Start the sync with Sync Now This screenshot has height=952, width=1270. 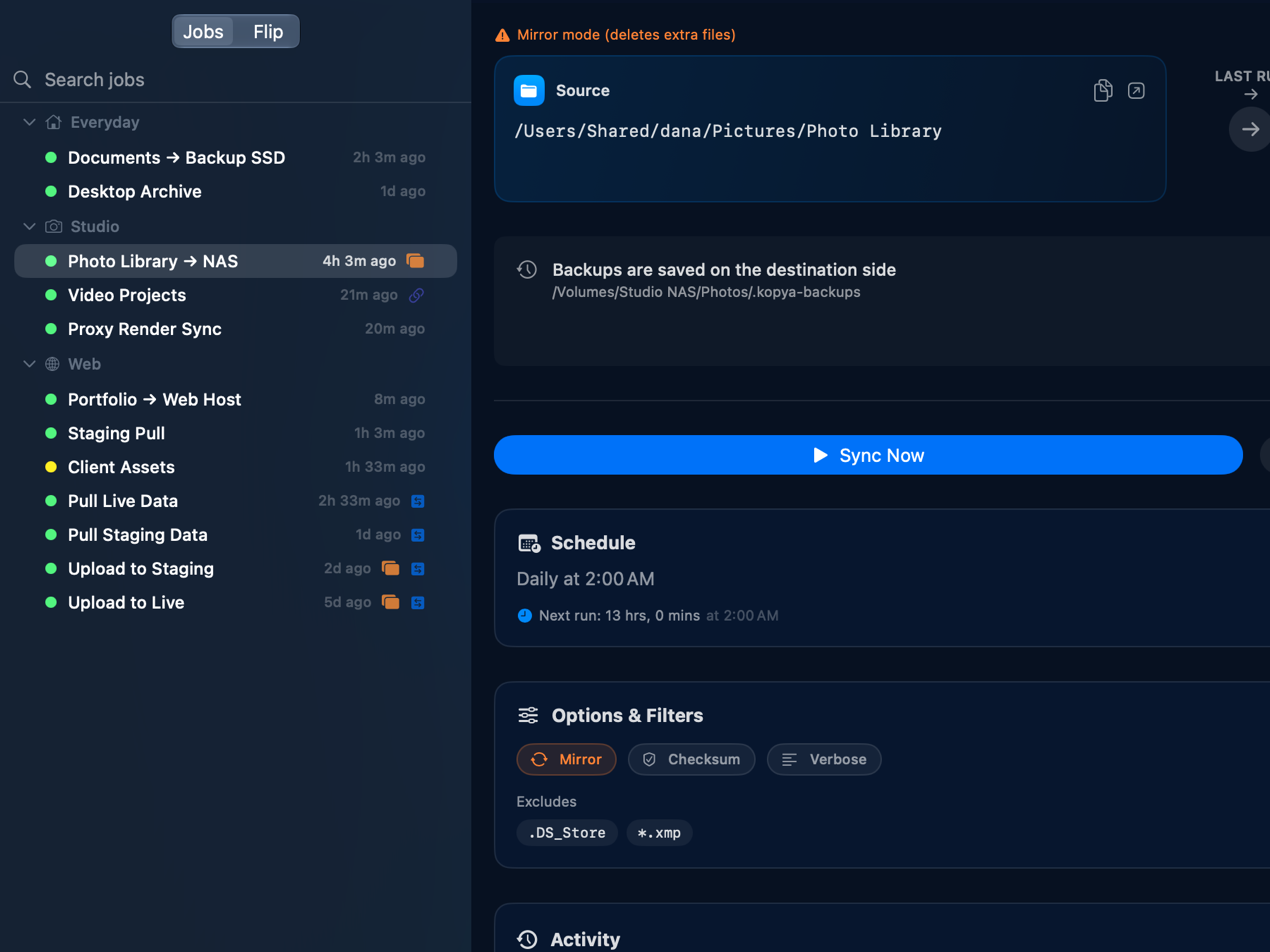click(868, 455)
